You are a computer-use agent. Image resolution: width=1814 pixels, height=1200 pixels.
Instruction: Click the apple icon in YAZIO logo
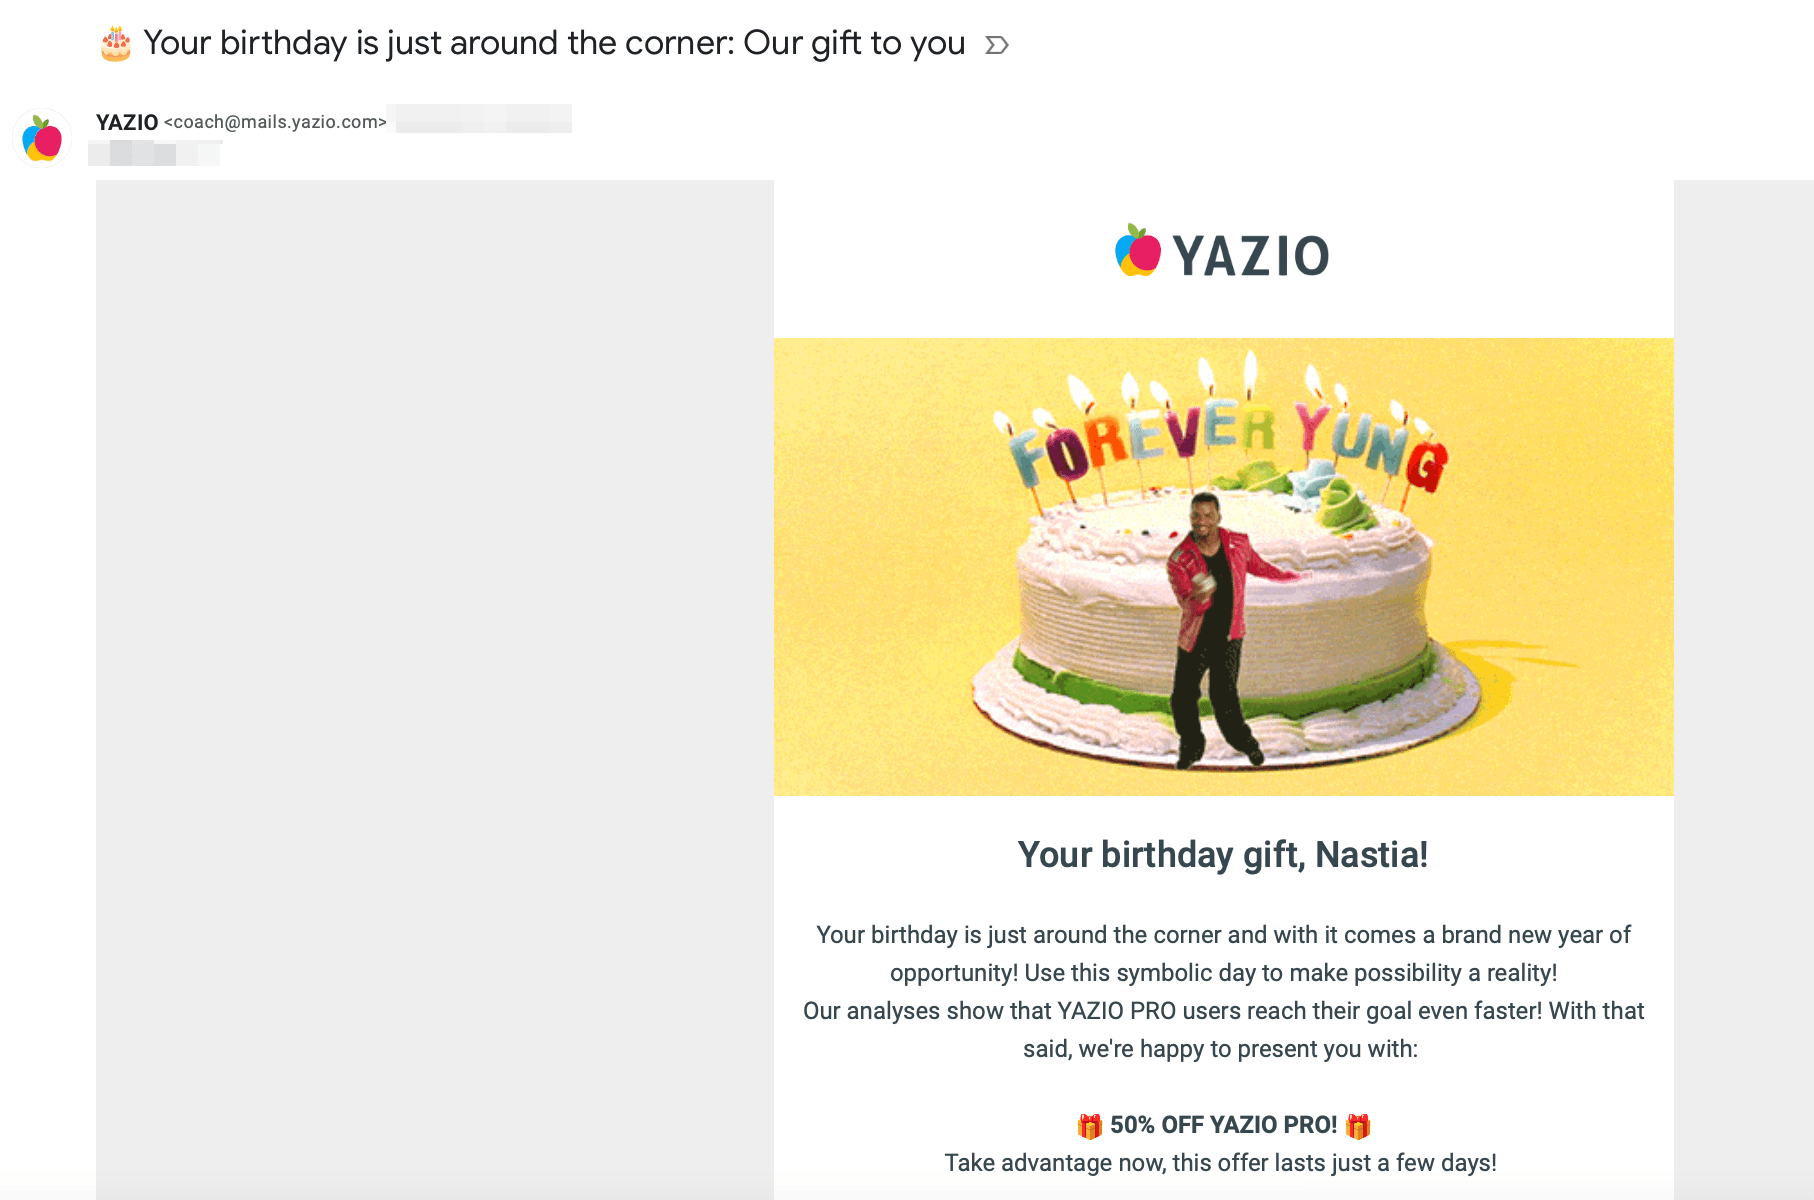[1138, 251]
